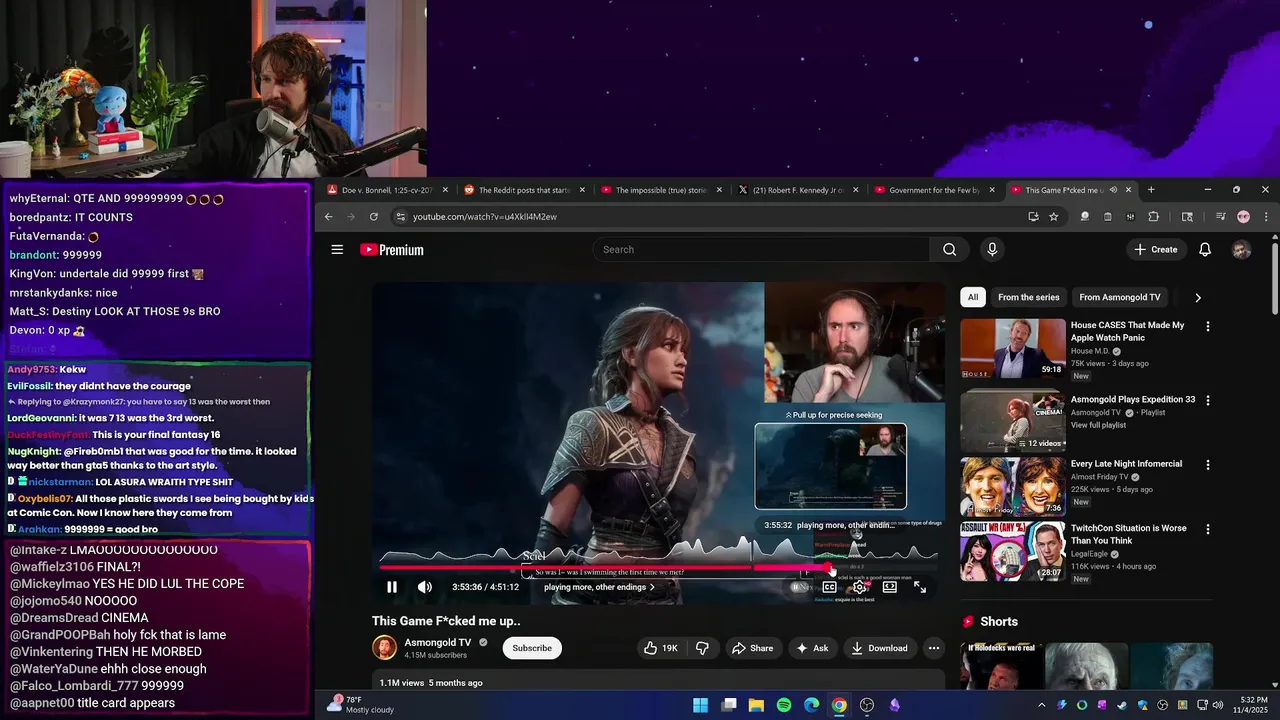The width and height of the screenshot is (1280, 720).
Task: Open options menu for the House CASES video
Action: point(1208,327)
